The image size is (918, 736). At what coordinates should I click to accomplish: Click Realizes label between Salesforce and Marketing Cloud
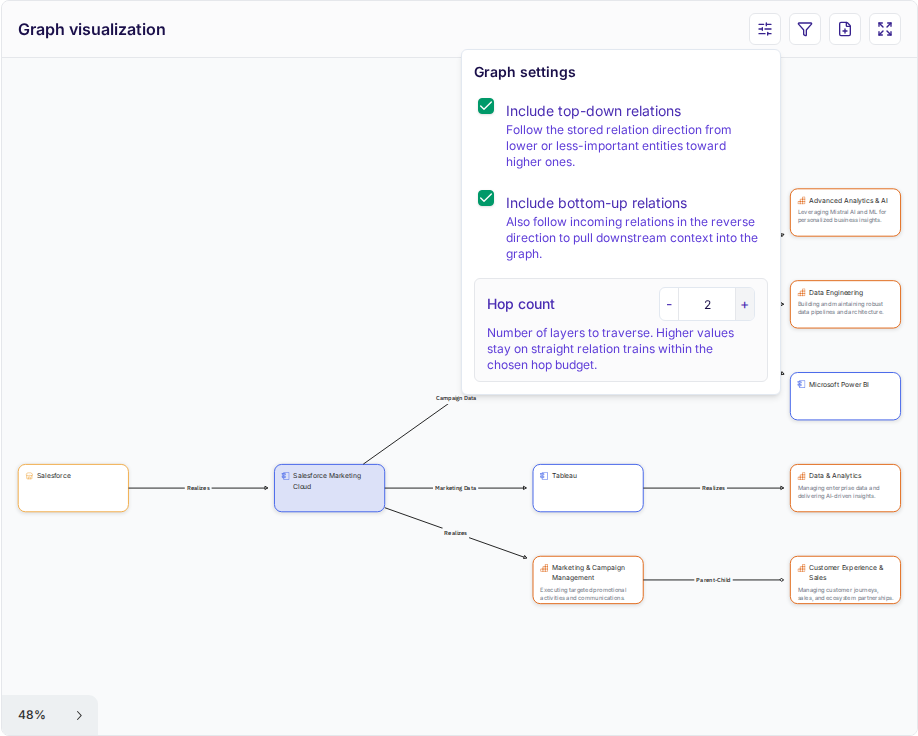(x=198, y=488)
